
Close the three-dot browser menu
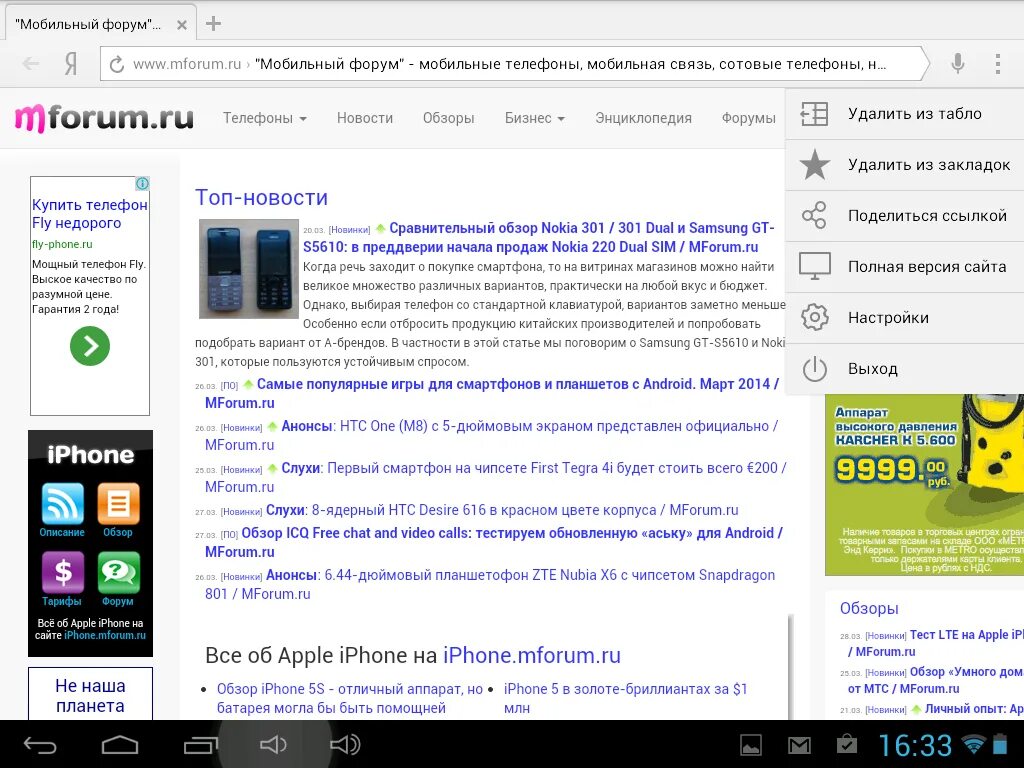(997, 63)
